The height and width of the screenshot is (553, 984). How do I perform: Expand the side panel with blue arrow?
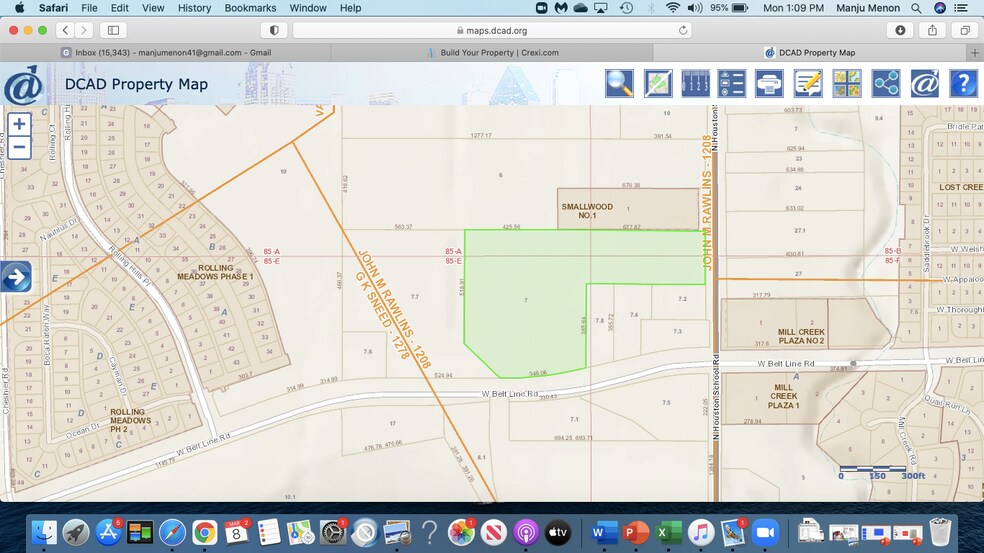click(16, 277)
